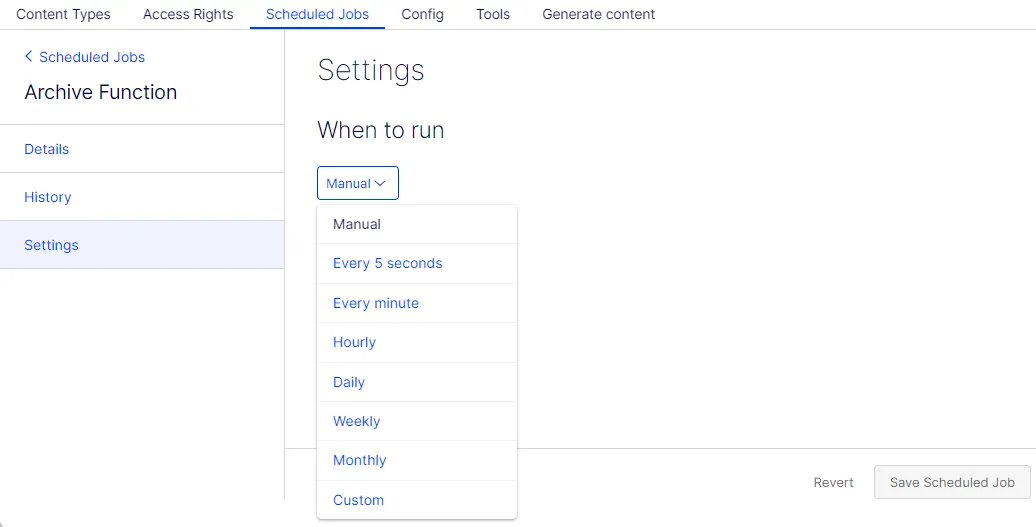This screenshot has height=527, width=1036.
Task: Go to the Tools tab
Action: (x=493, y=14)
